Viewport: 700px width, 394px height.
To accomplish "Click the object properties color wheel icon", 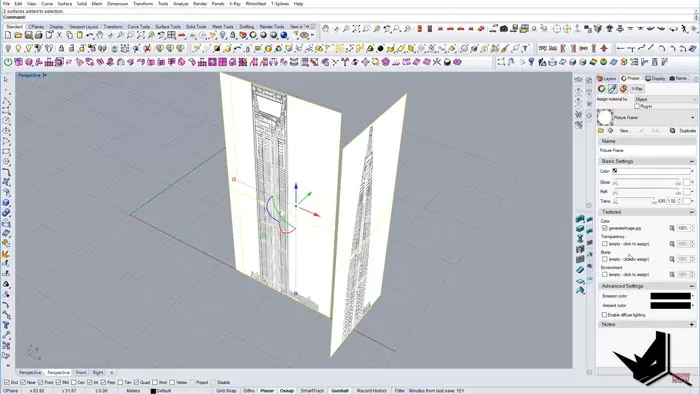I will [602, 89].
